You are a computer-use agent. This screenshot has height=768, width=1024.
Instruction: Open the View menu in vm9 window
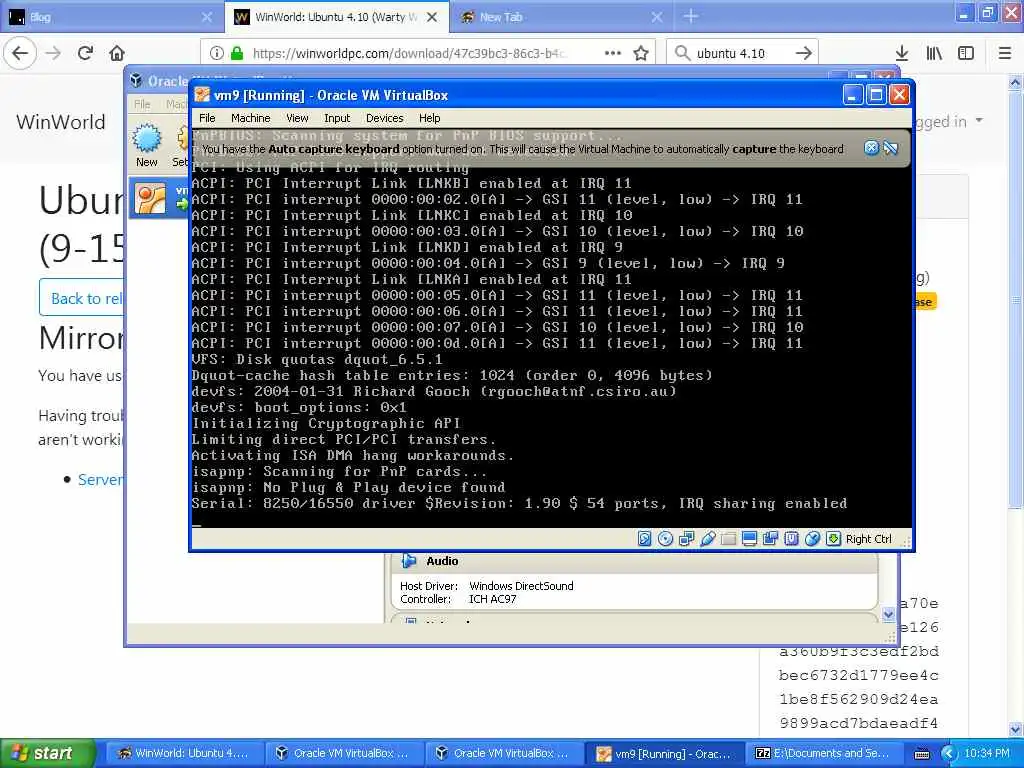pyautogui.click(x=297, y=118)
